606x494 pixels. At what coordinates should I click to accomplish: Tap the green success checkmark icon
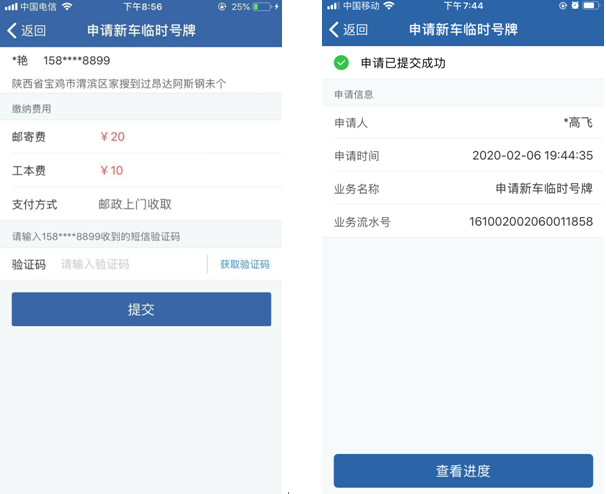341,63
